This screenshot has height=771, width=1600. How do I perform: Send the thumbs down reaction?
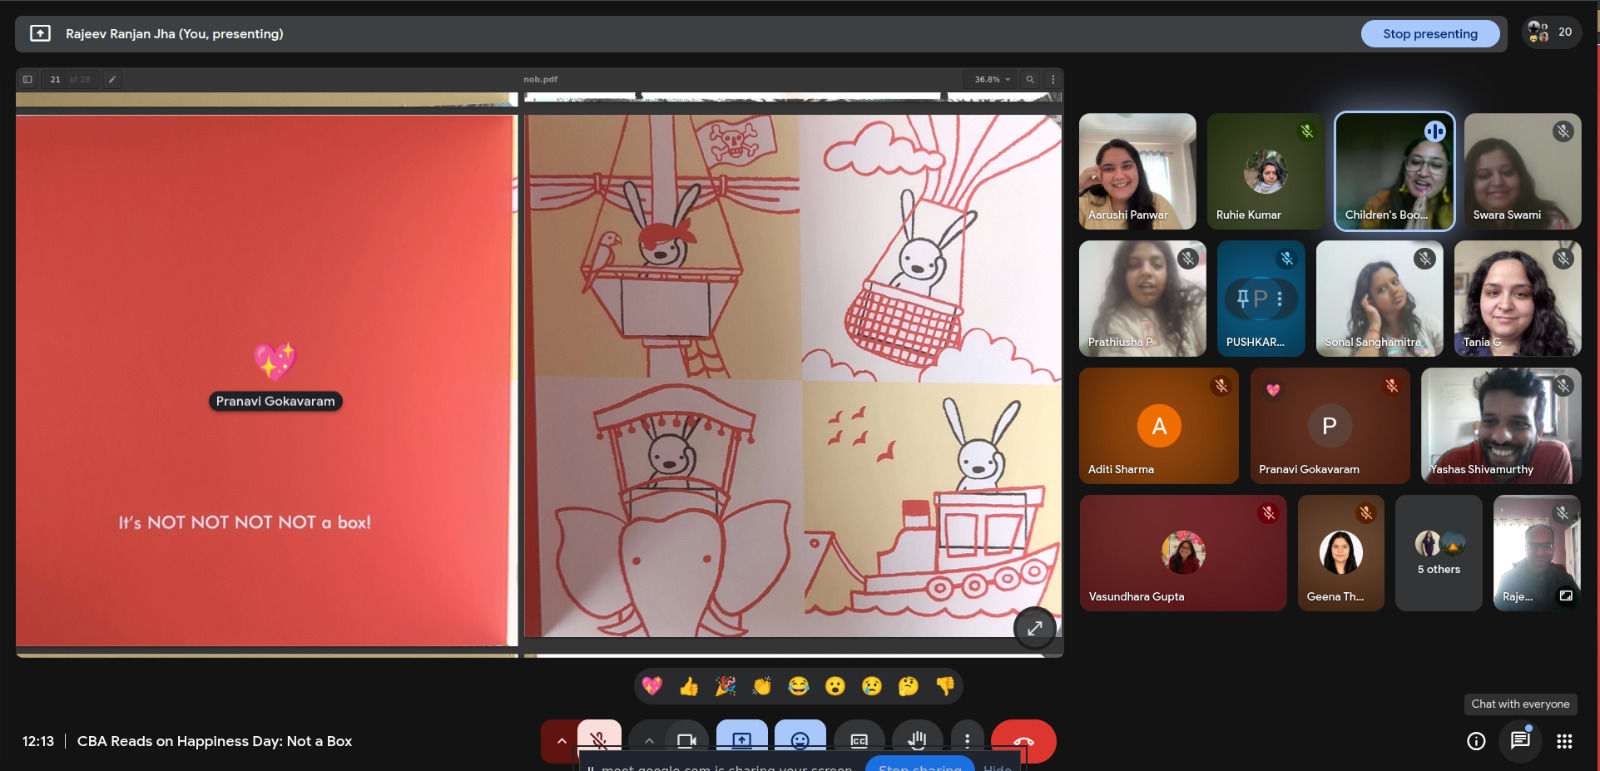[945, 686]
